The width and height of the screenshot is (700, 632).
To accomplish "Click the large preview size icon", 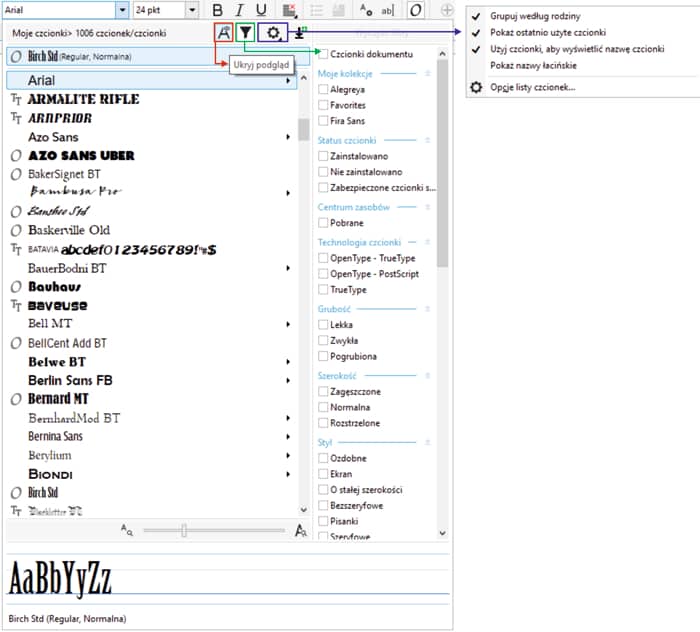I will pos(301,530).
